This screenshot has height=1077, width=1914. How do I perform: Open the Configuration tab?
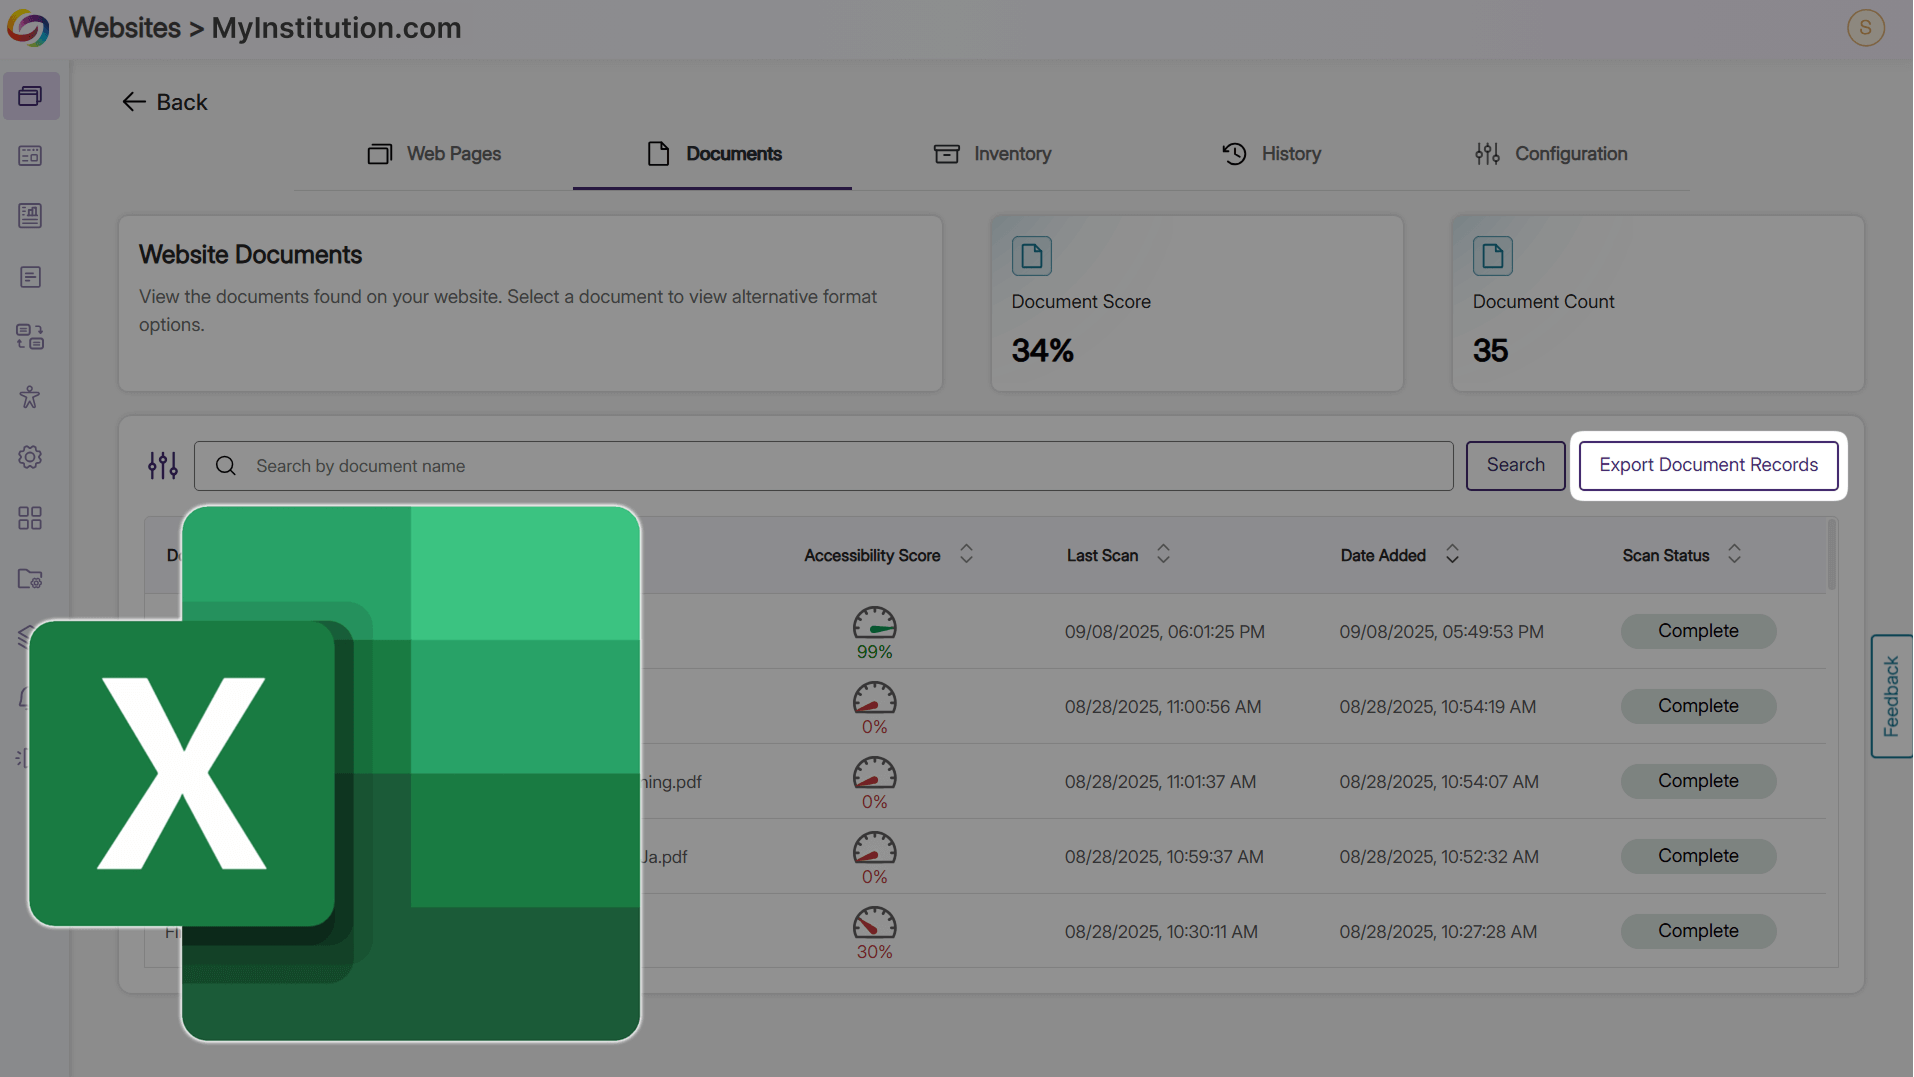(x=1551, y=154)
